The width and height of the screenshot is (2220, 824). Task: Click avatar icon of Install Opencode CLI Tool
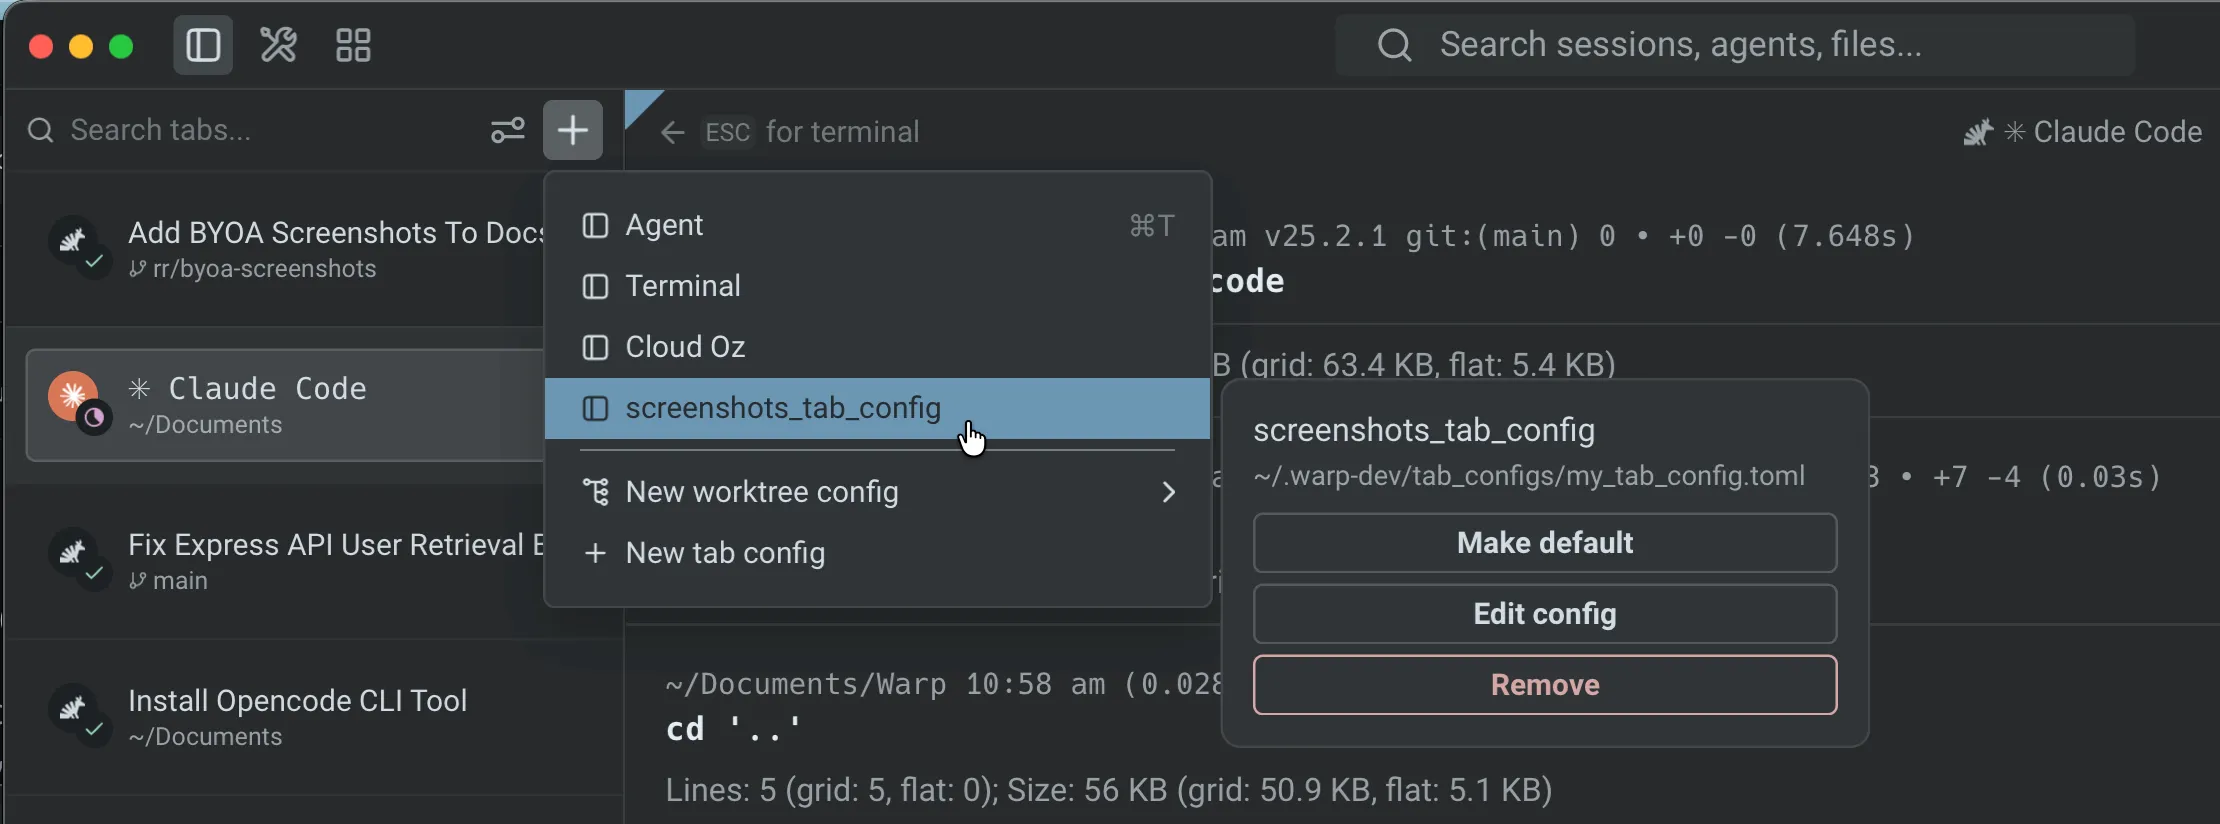click(x=73, y=709)
